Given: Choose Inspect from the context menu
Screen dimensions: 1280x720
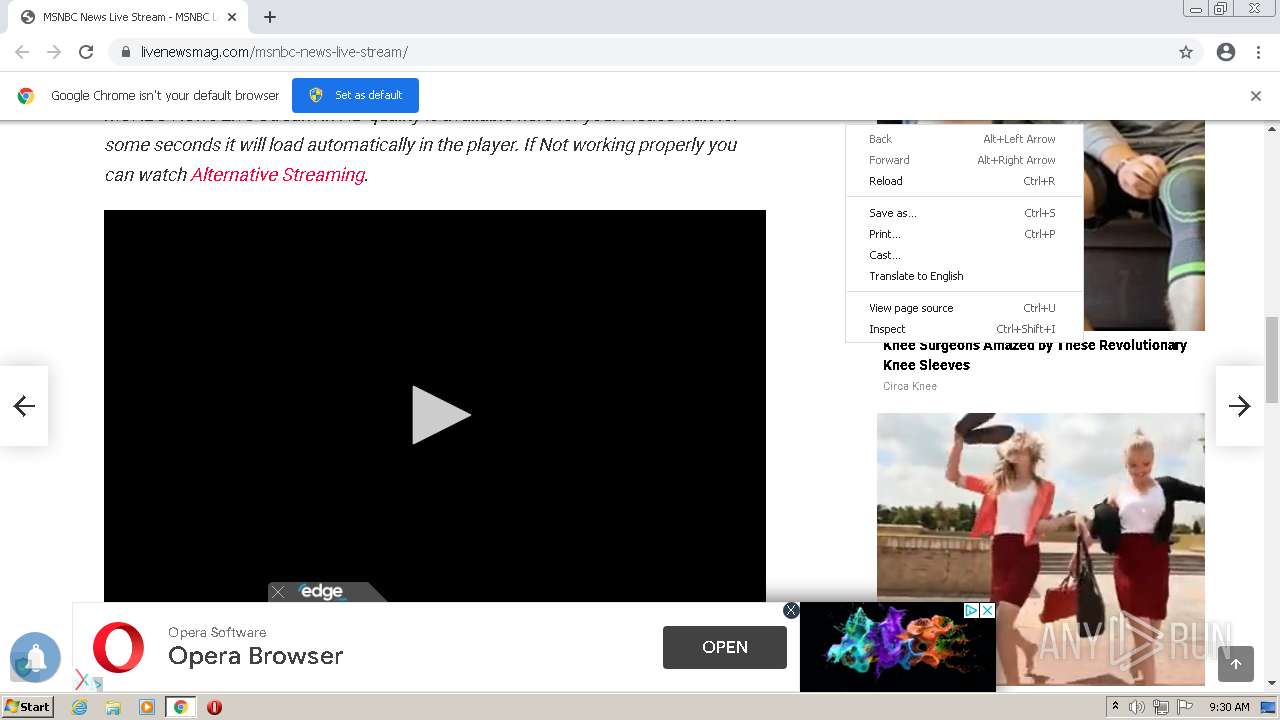Looking at the screenshot, I should point(962,329).
